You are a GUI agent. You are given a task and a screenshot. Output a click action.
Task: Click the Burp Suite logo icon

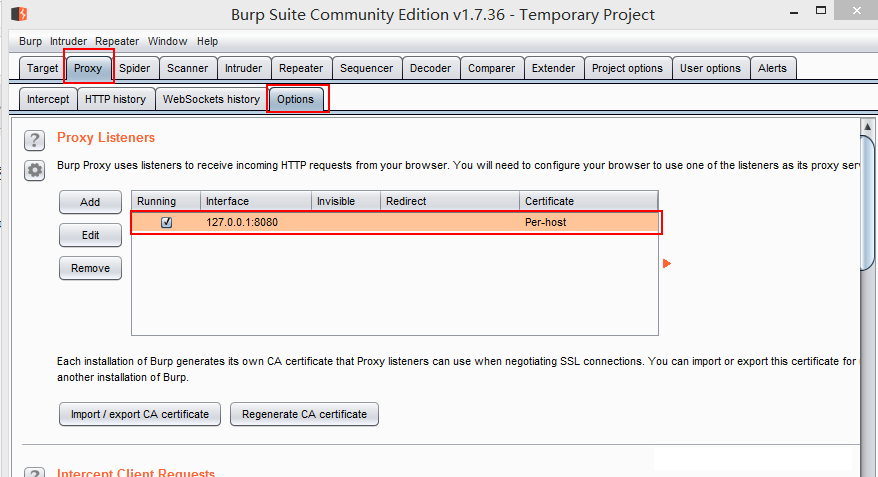tap(19, 13)
